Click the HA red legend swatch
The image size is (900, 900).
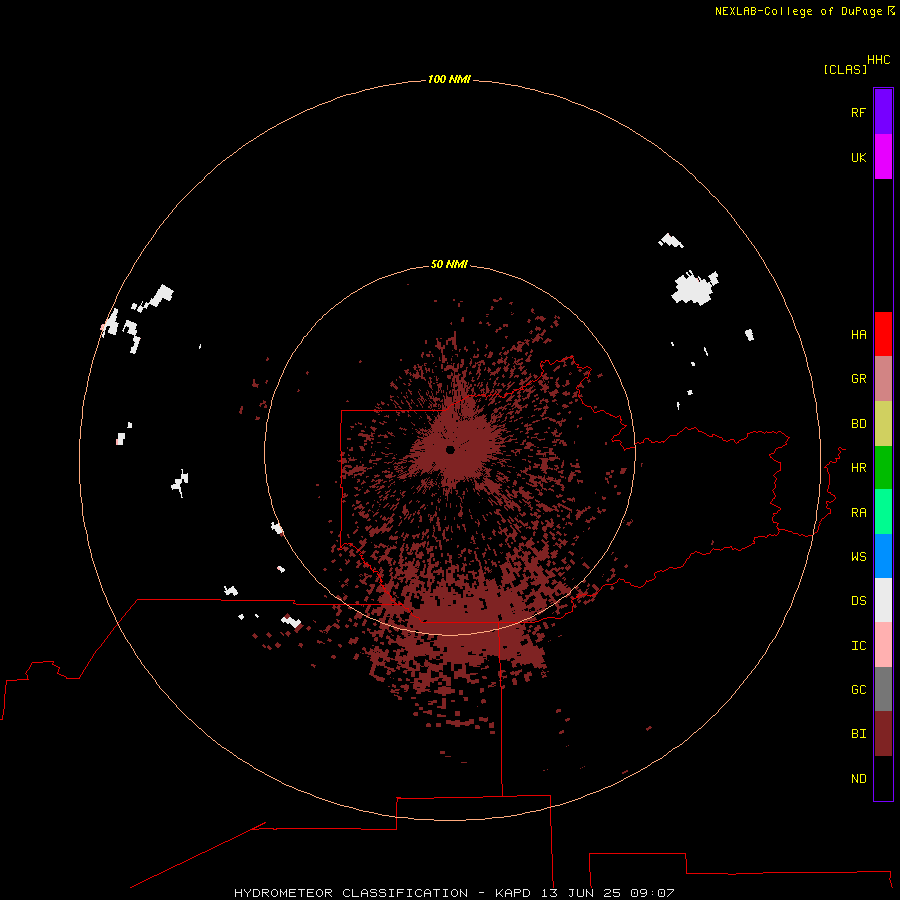coord(883,334)
